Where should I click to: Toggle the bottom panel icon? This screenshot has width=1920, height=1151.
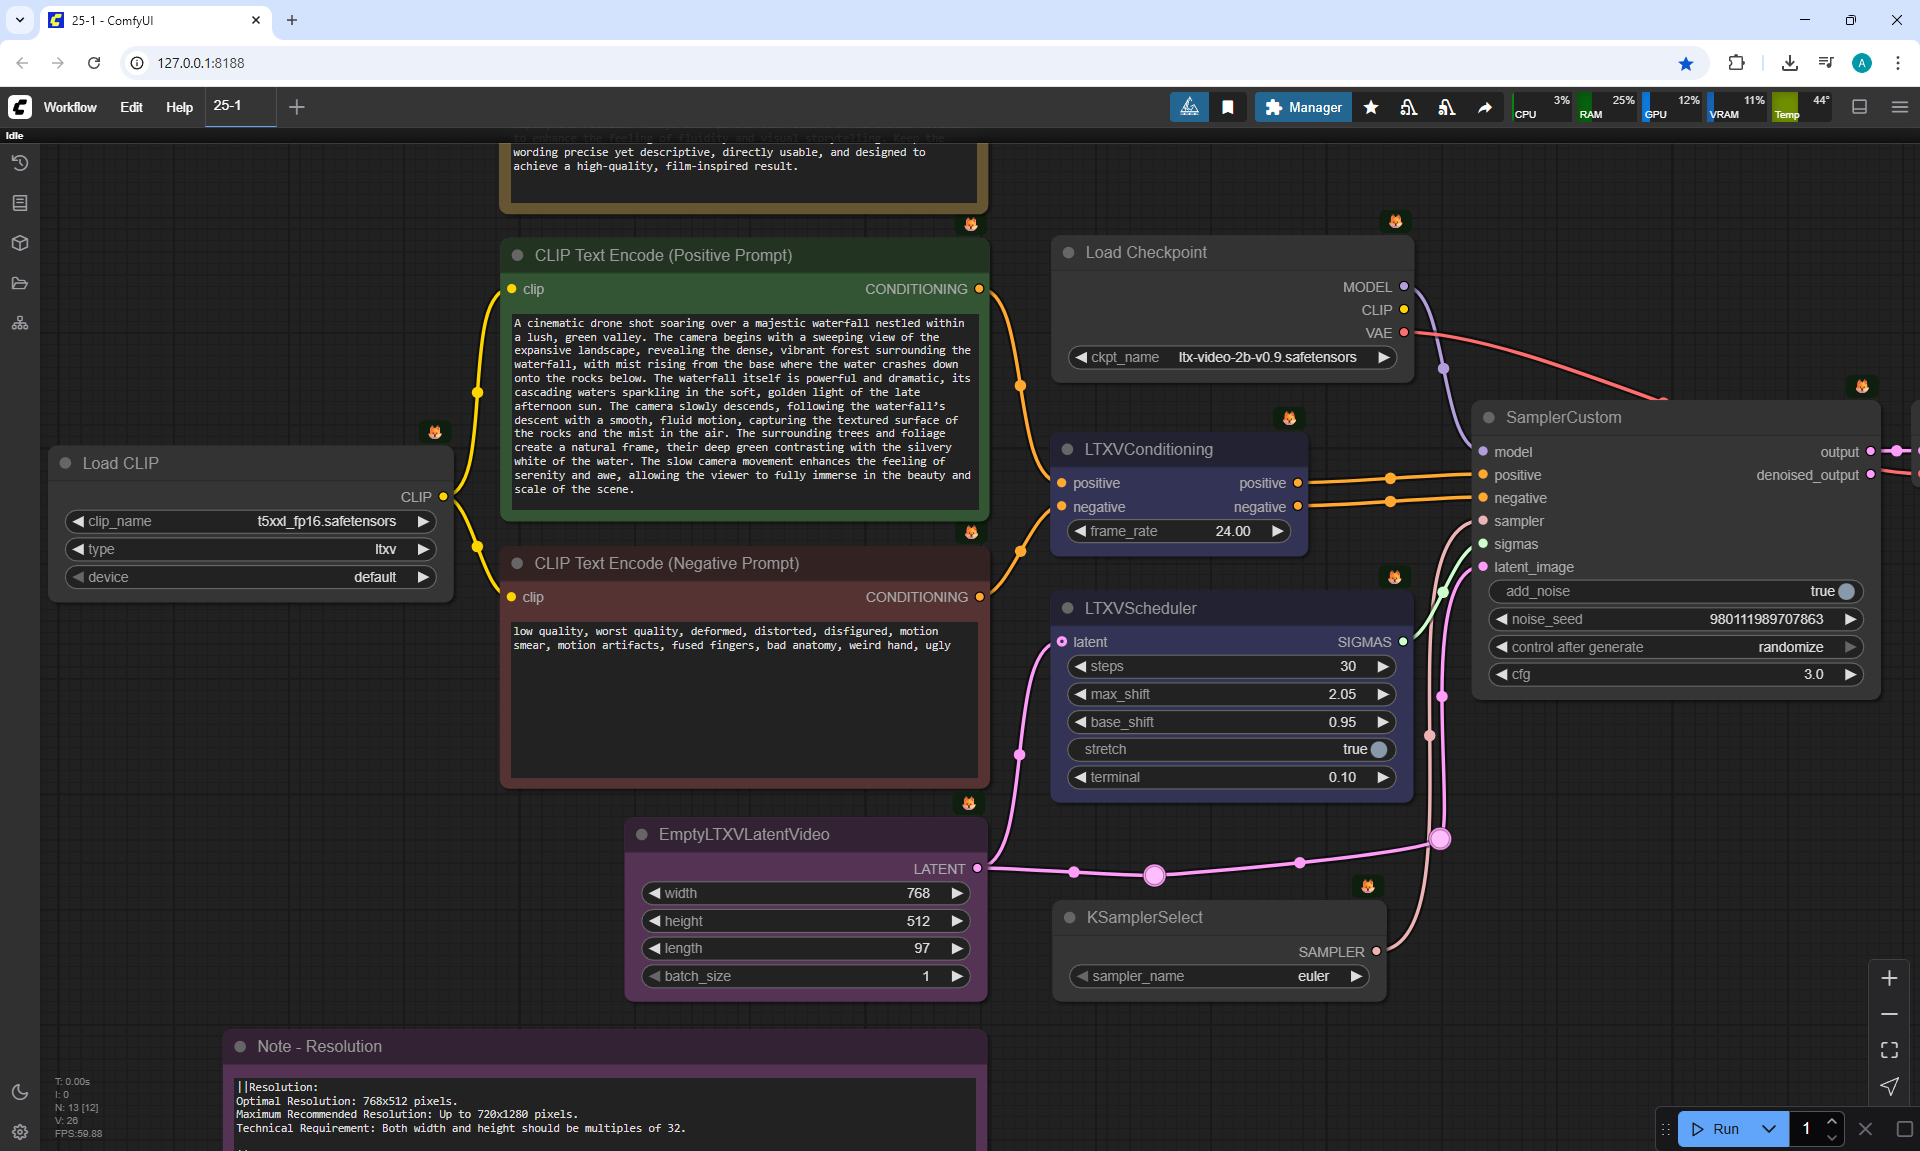1859,107
